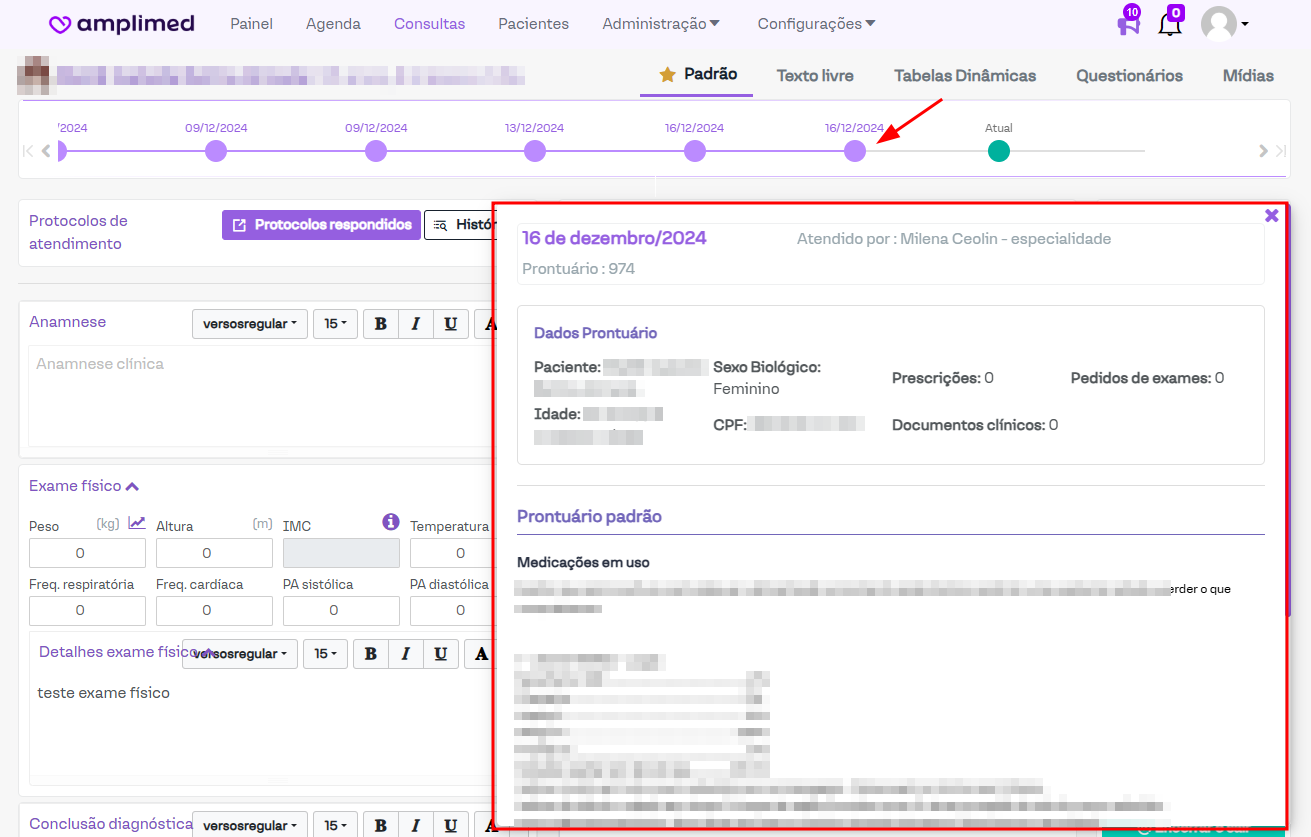
Task: Jump to last timeline entry arrow
Action: tap(1280, 151)
